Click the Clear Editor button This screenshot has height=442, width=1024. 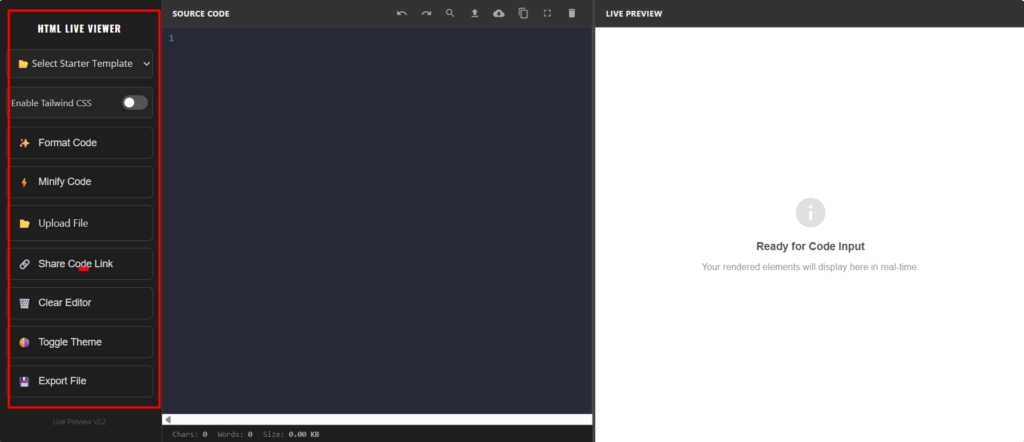click(x=81, y=303)
